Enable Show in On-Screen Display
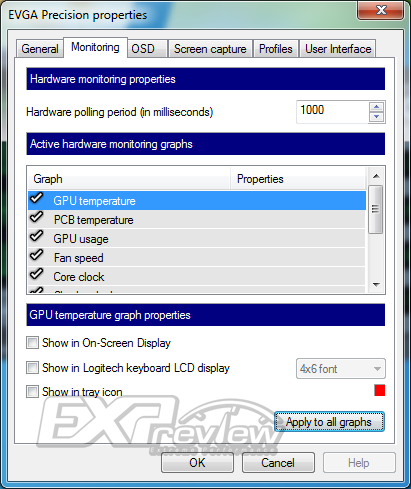This screenshot has height=489, width=411. click(x=32, y=343)
